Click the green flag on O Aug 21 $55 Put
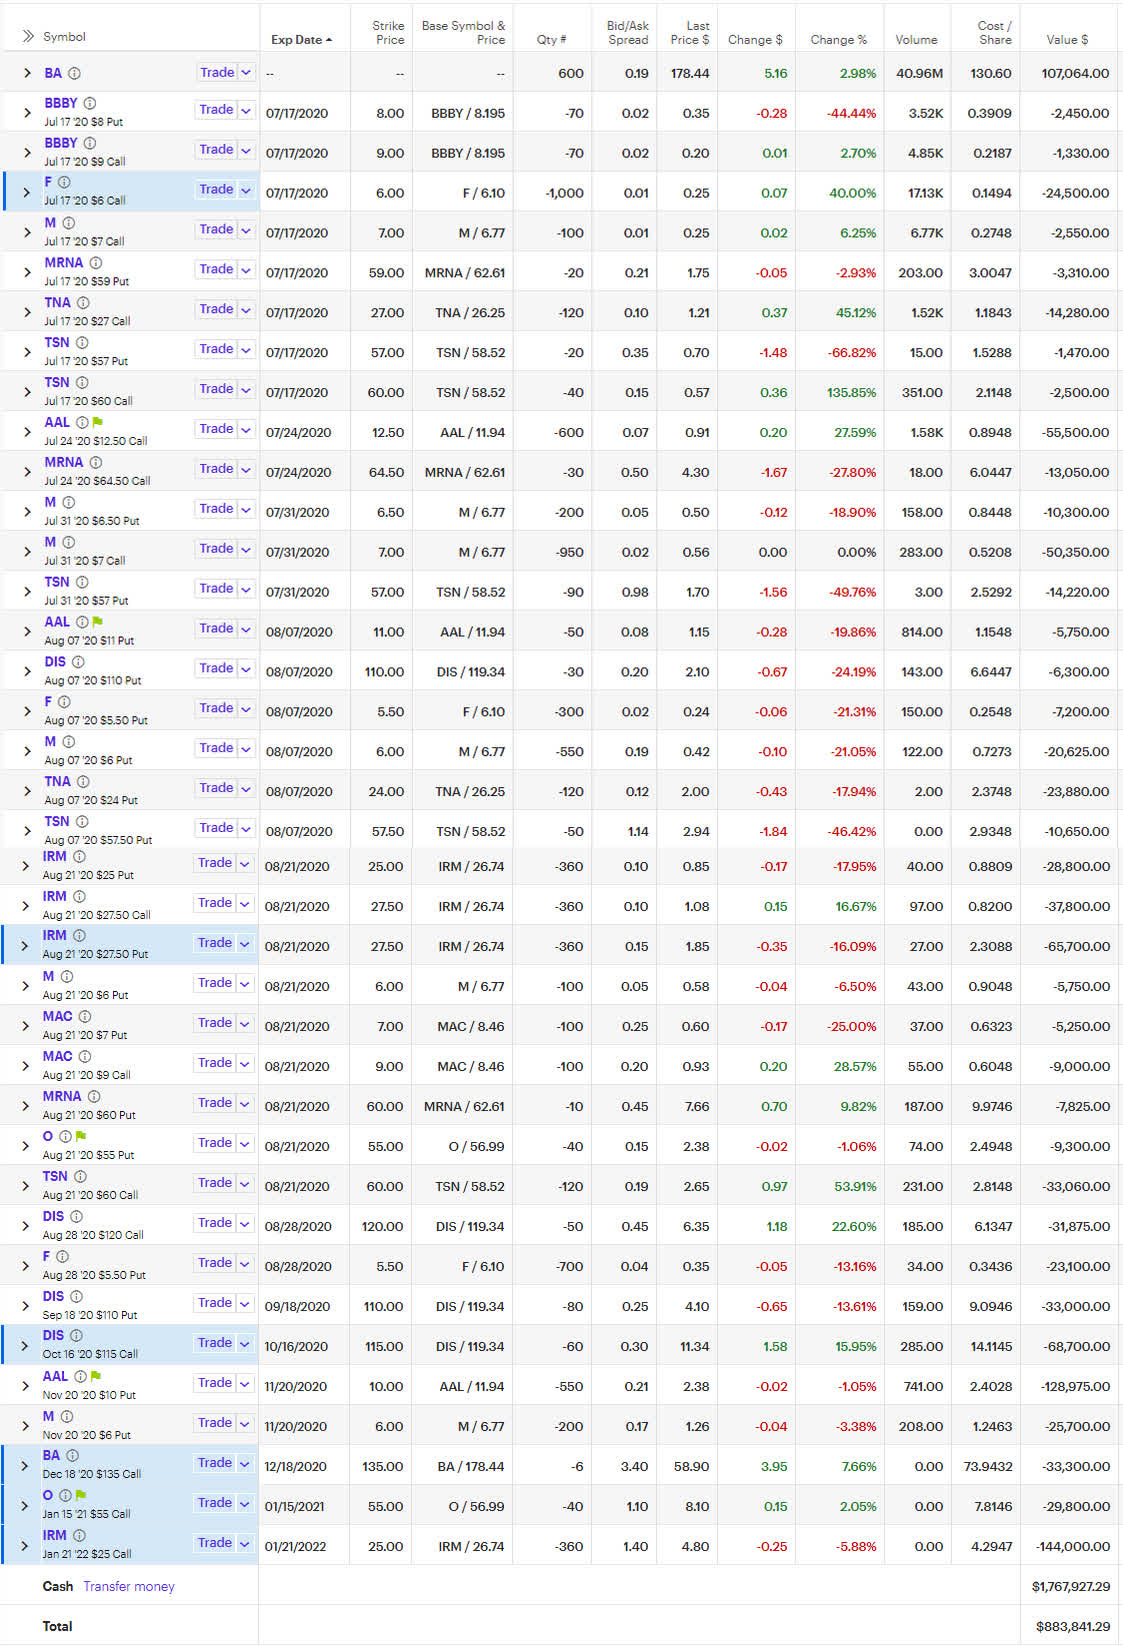Image resolution: width=1123 pixels, height=1646 pixels. [81, 1136]
